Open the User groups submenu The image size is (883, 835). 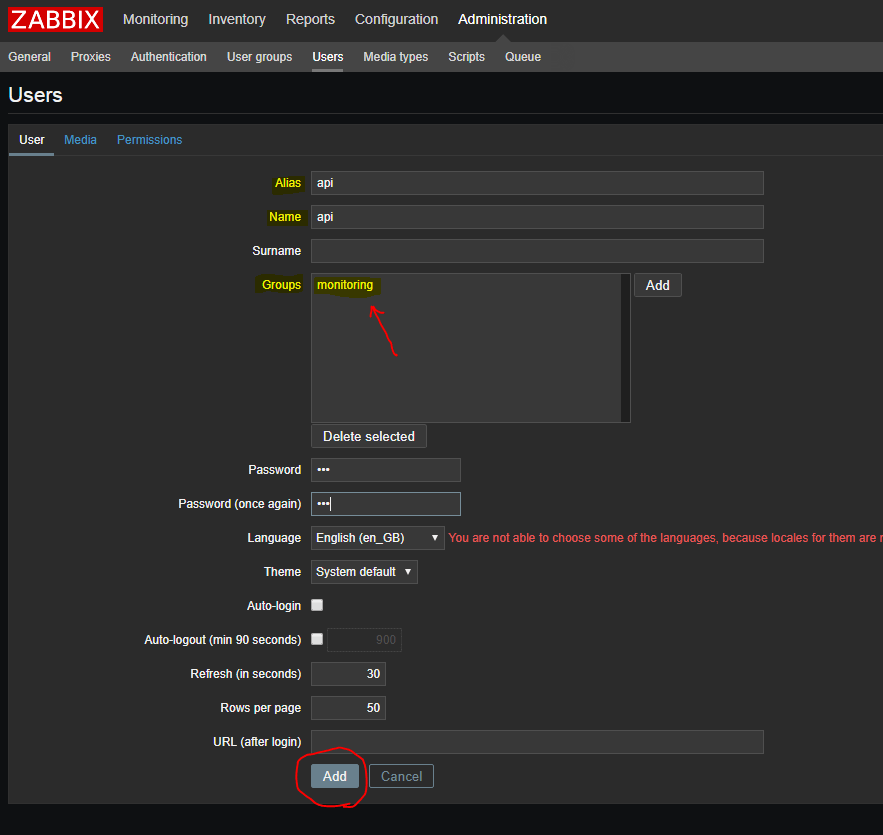(259, 57)
